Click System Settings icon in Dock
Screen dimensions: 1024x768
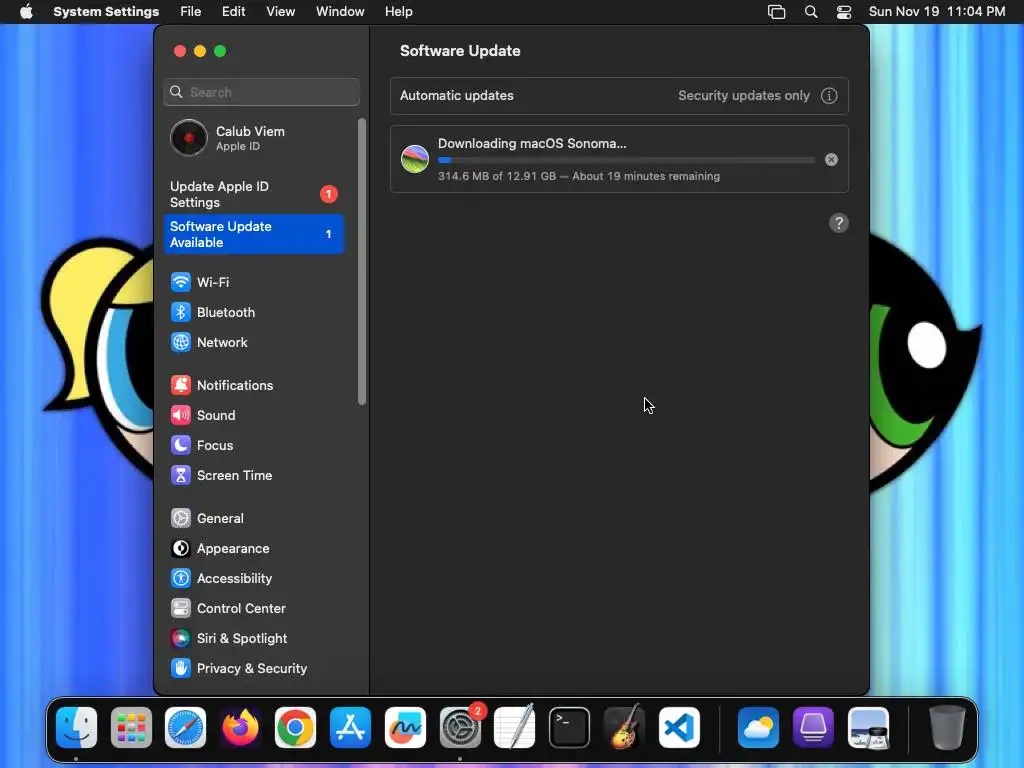tap(460, 728)
